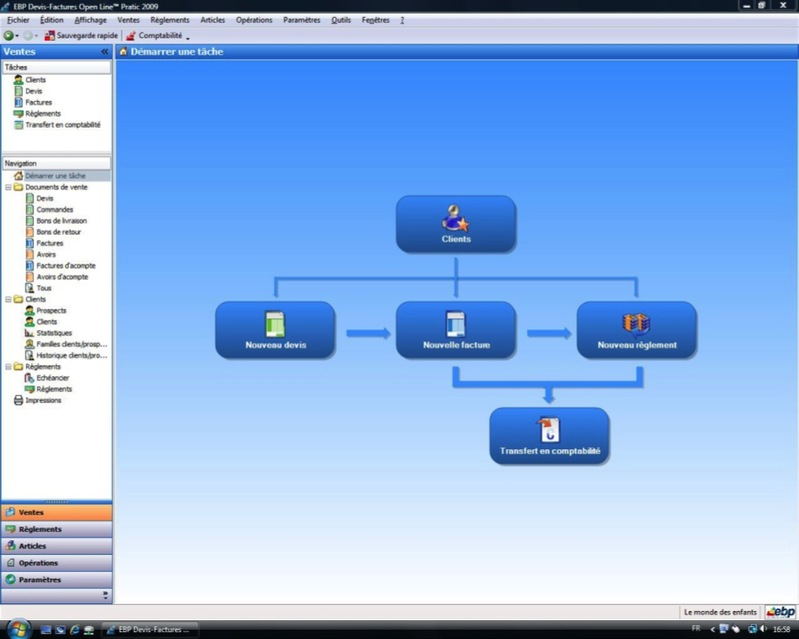Open the forward button dropdown arrow
The image size is (799, 639).
click(x=36, y=36)
